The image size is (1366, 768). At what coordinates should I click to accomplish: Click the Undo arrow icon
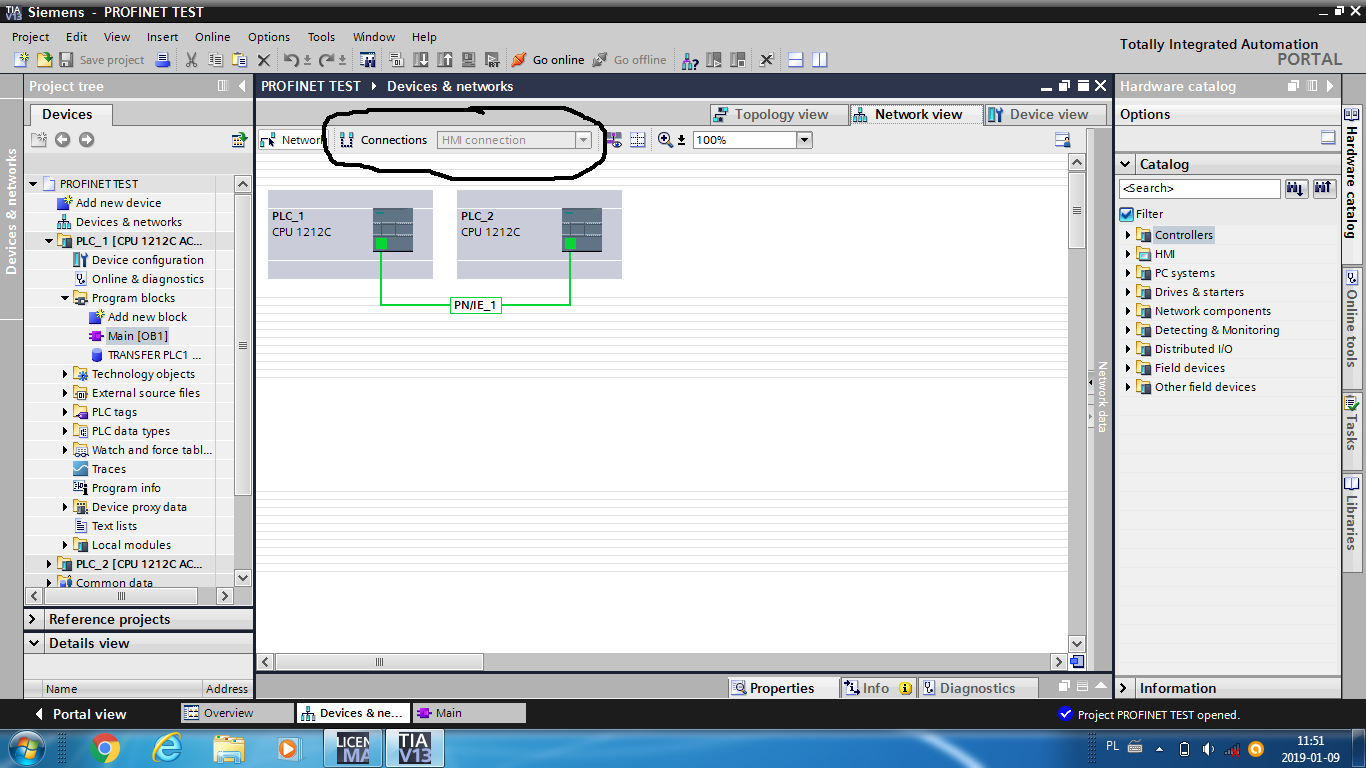pyautogui.click(x=290, y=60)
